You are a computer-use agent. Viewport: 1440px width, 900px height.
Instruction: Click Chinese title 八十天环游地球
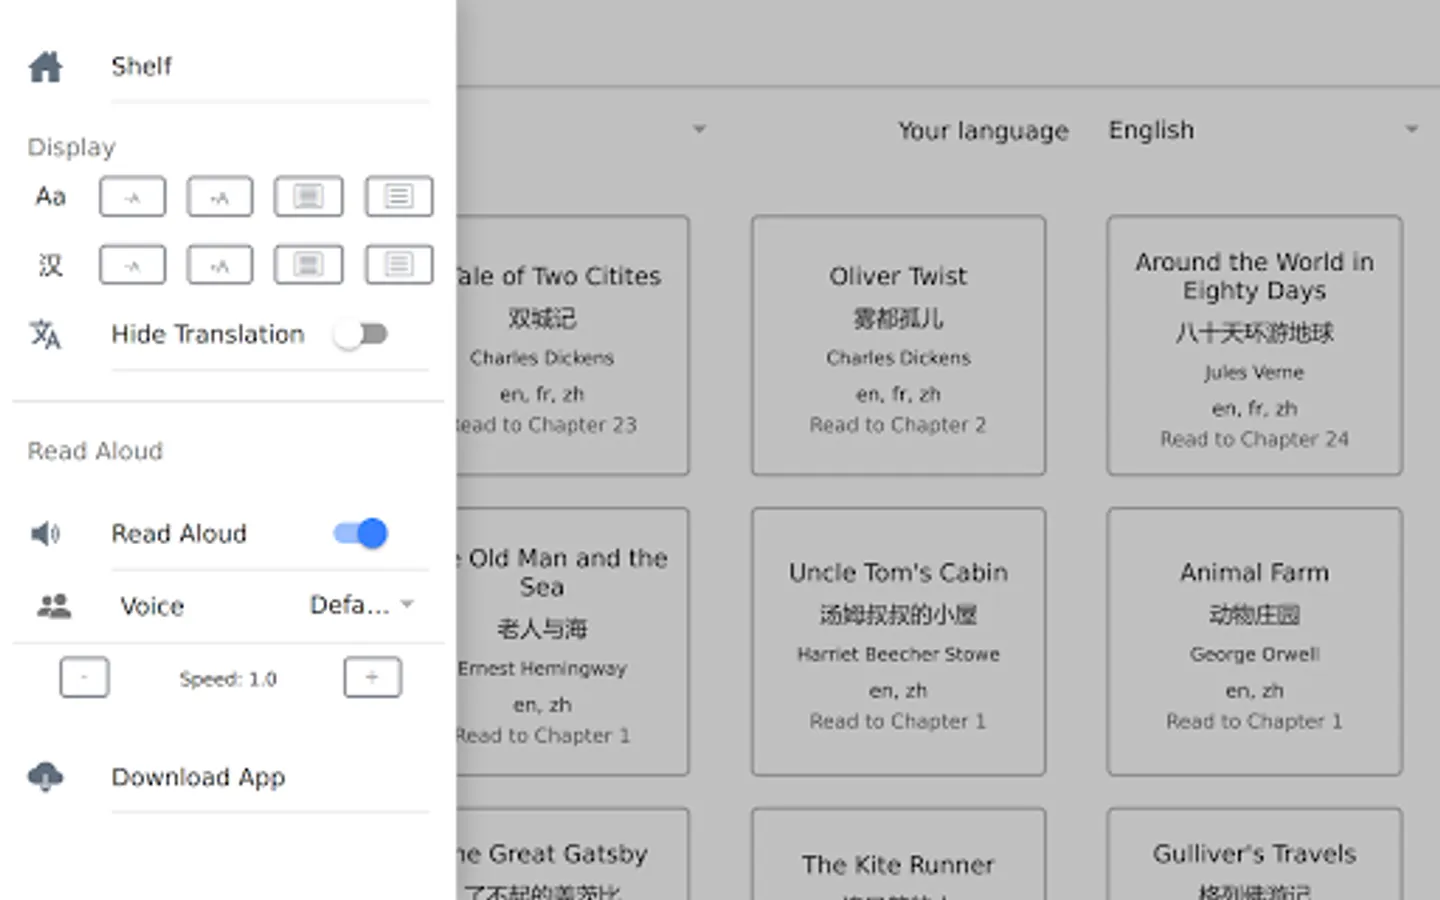[1254, 333]
